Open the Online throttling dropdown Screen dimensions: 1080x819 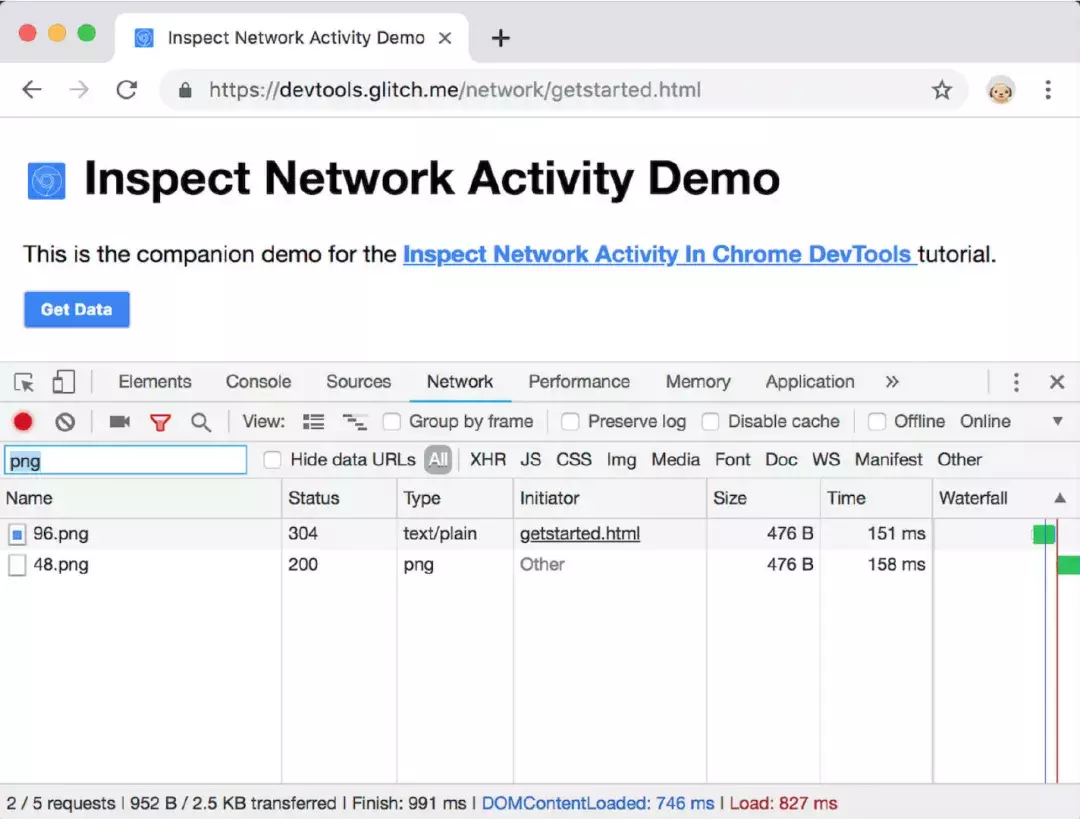tap(1010, 422)
